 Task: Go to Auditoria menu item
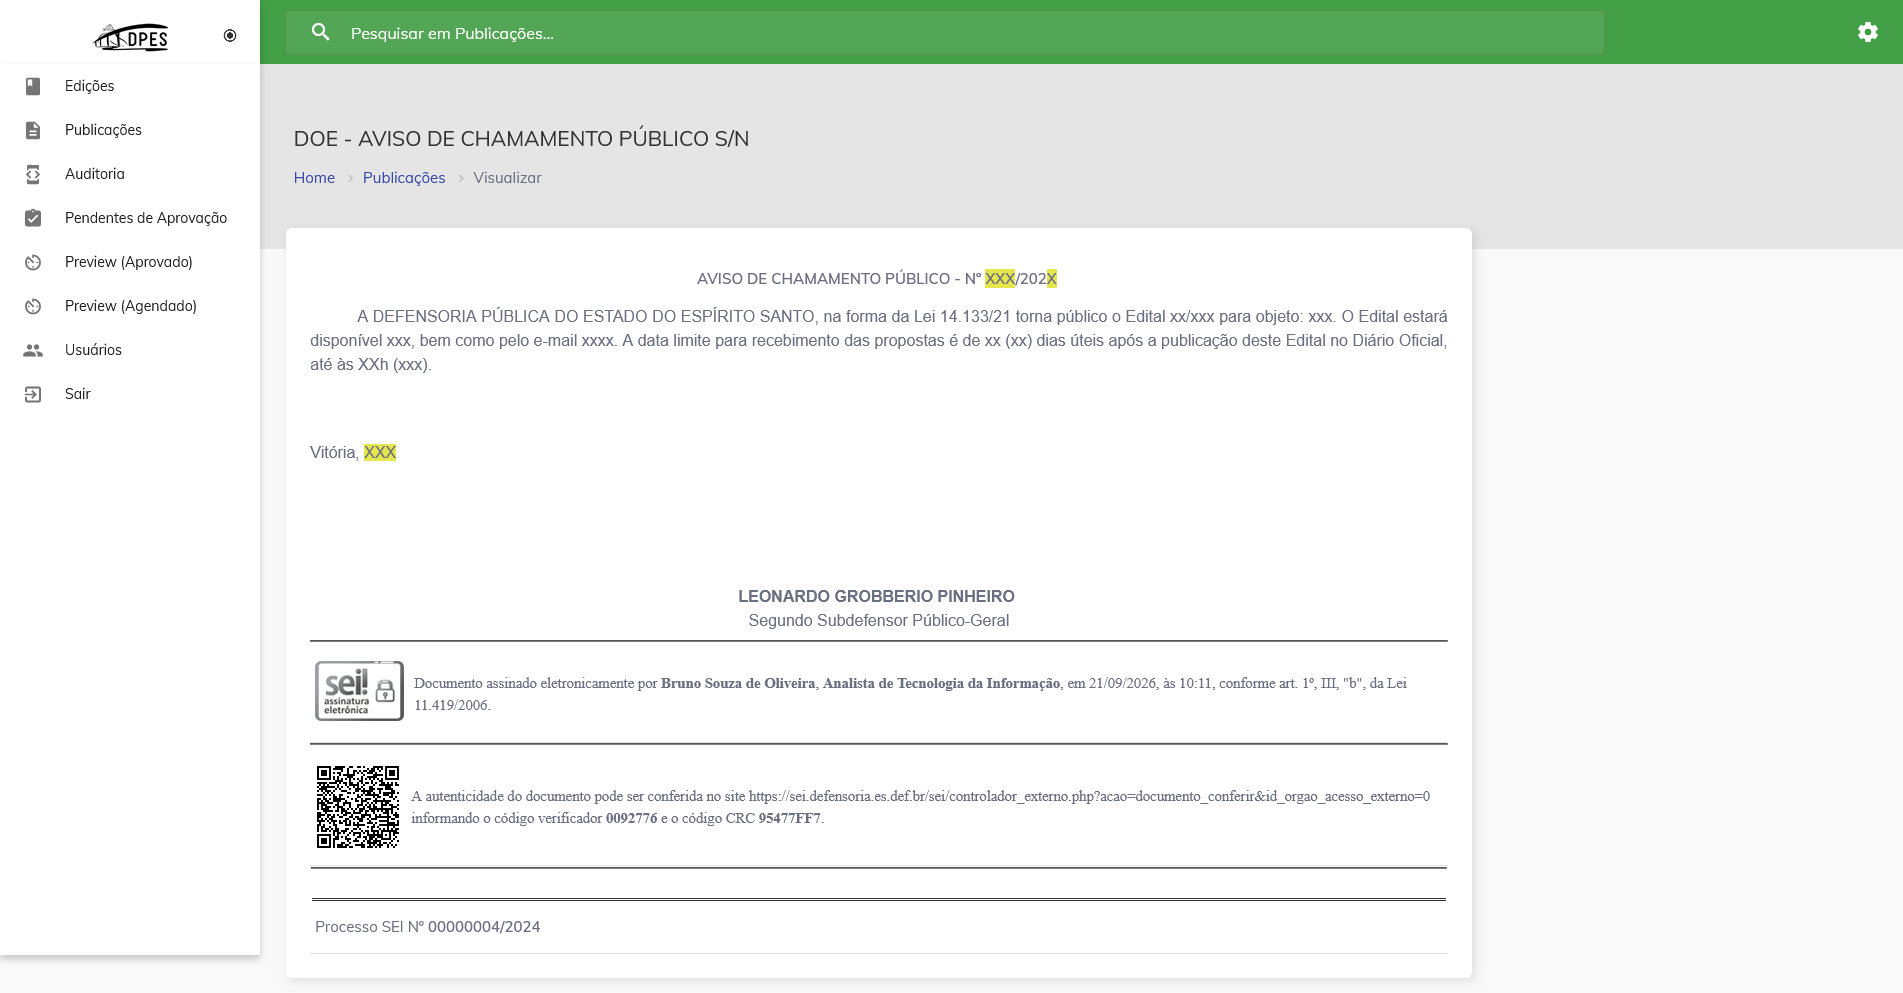130,174
